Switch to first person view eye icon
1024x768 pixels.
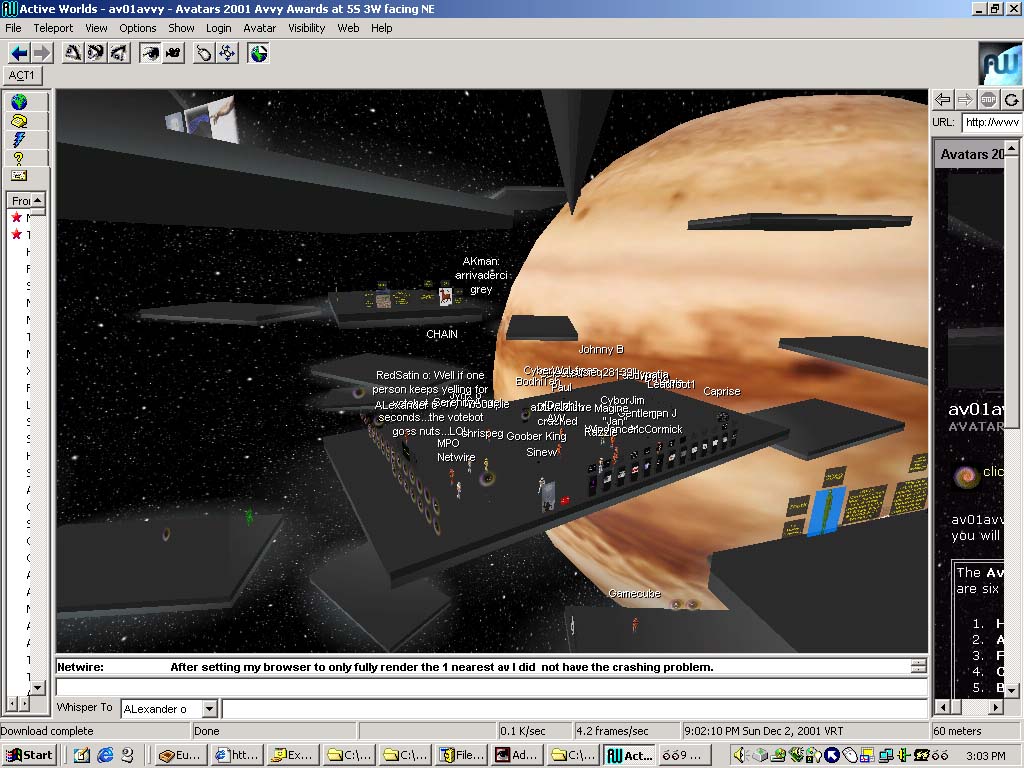point(150,53)
